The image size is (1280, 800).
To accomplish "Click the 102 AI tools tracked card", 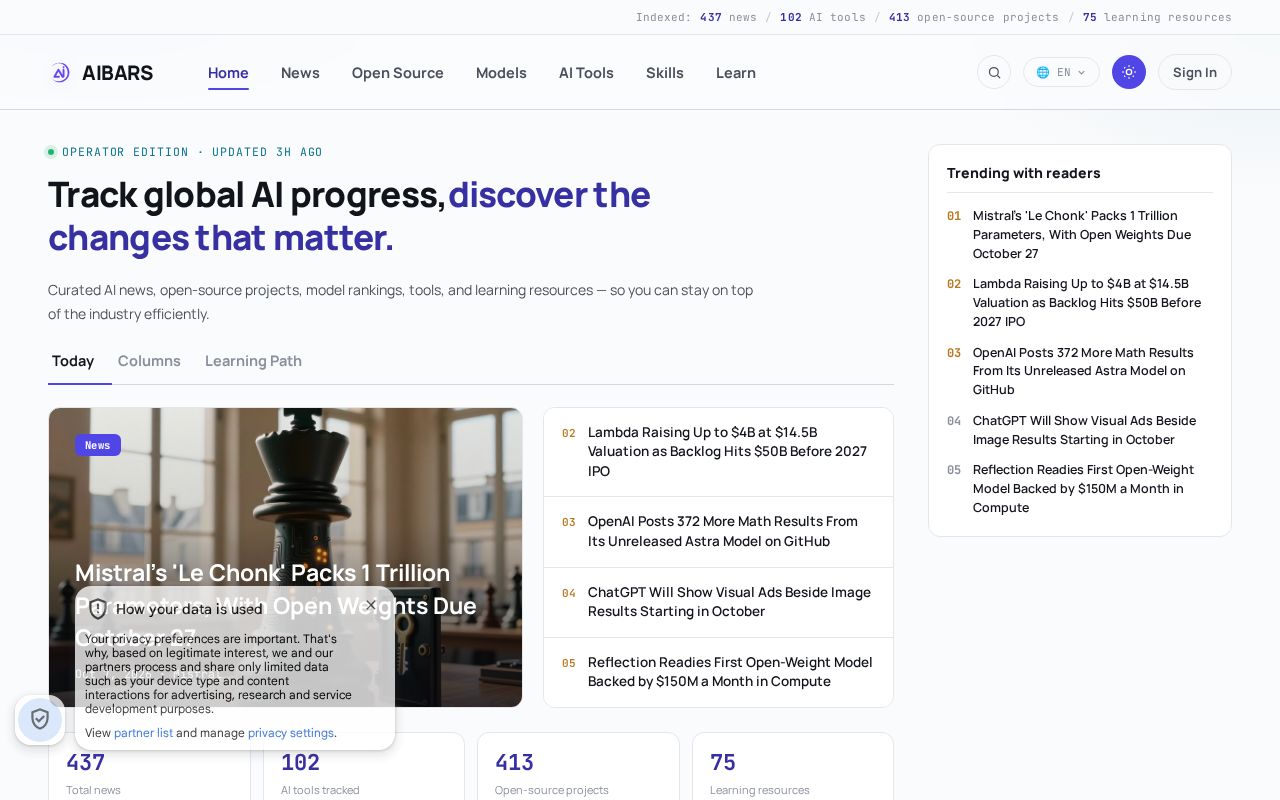I will [364, 767].
